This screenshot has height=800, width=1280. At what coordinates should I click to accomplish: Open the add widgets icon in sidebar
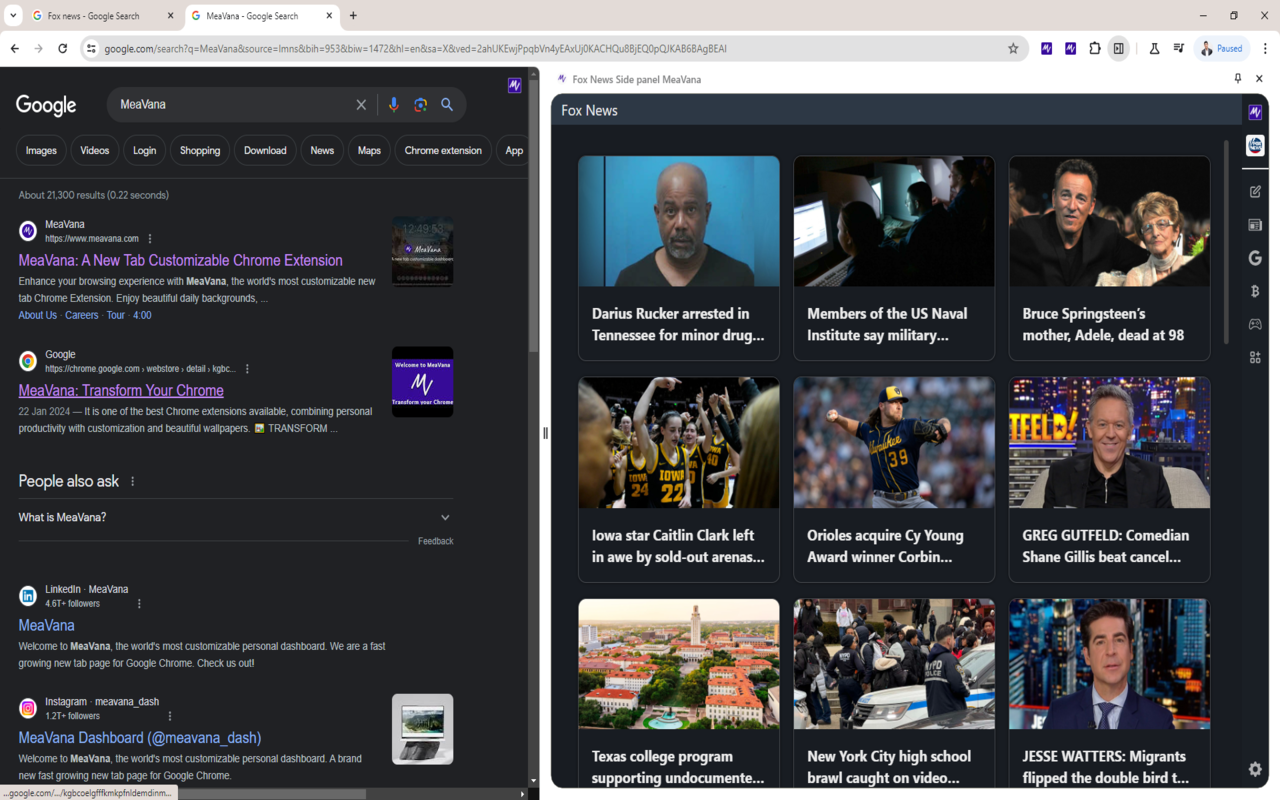[x=1255, y=357]
